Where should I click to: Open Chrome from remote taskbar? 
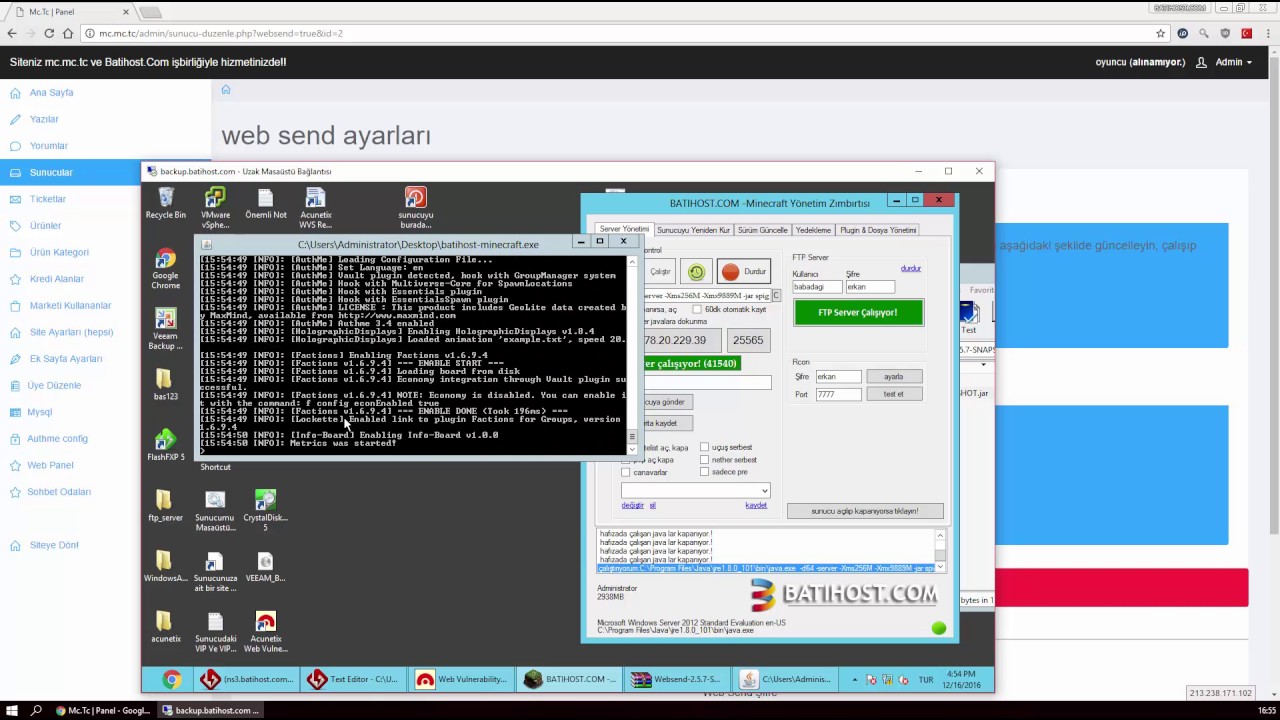click(x=172, y=680)
